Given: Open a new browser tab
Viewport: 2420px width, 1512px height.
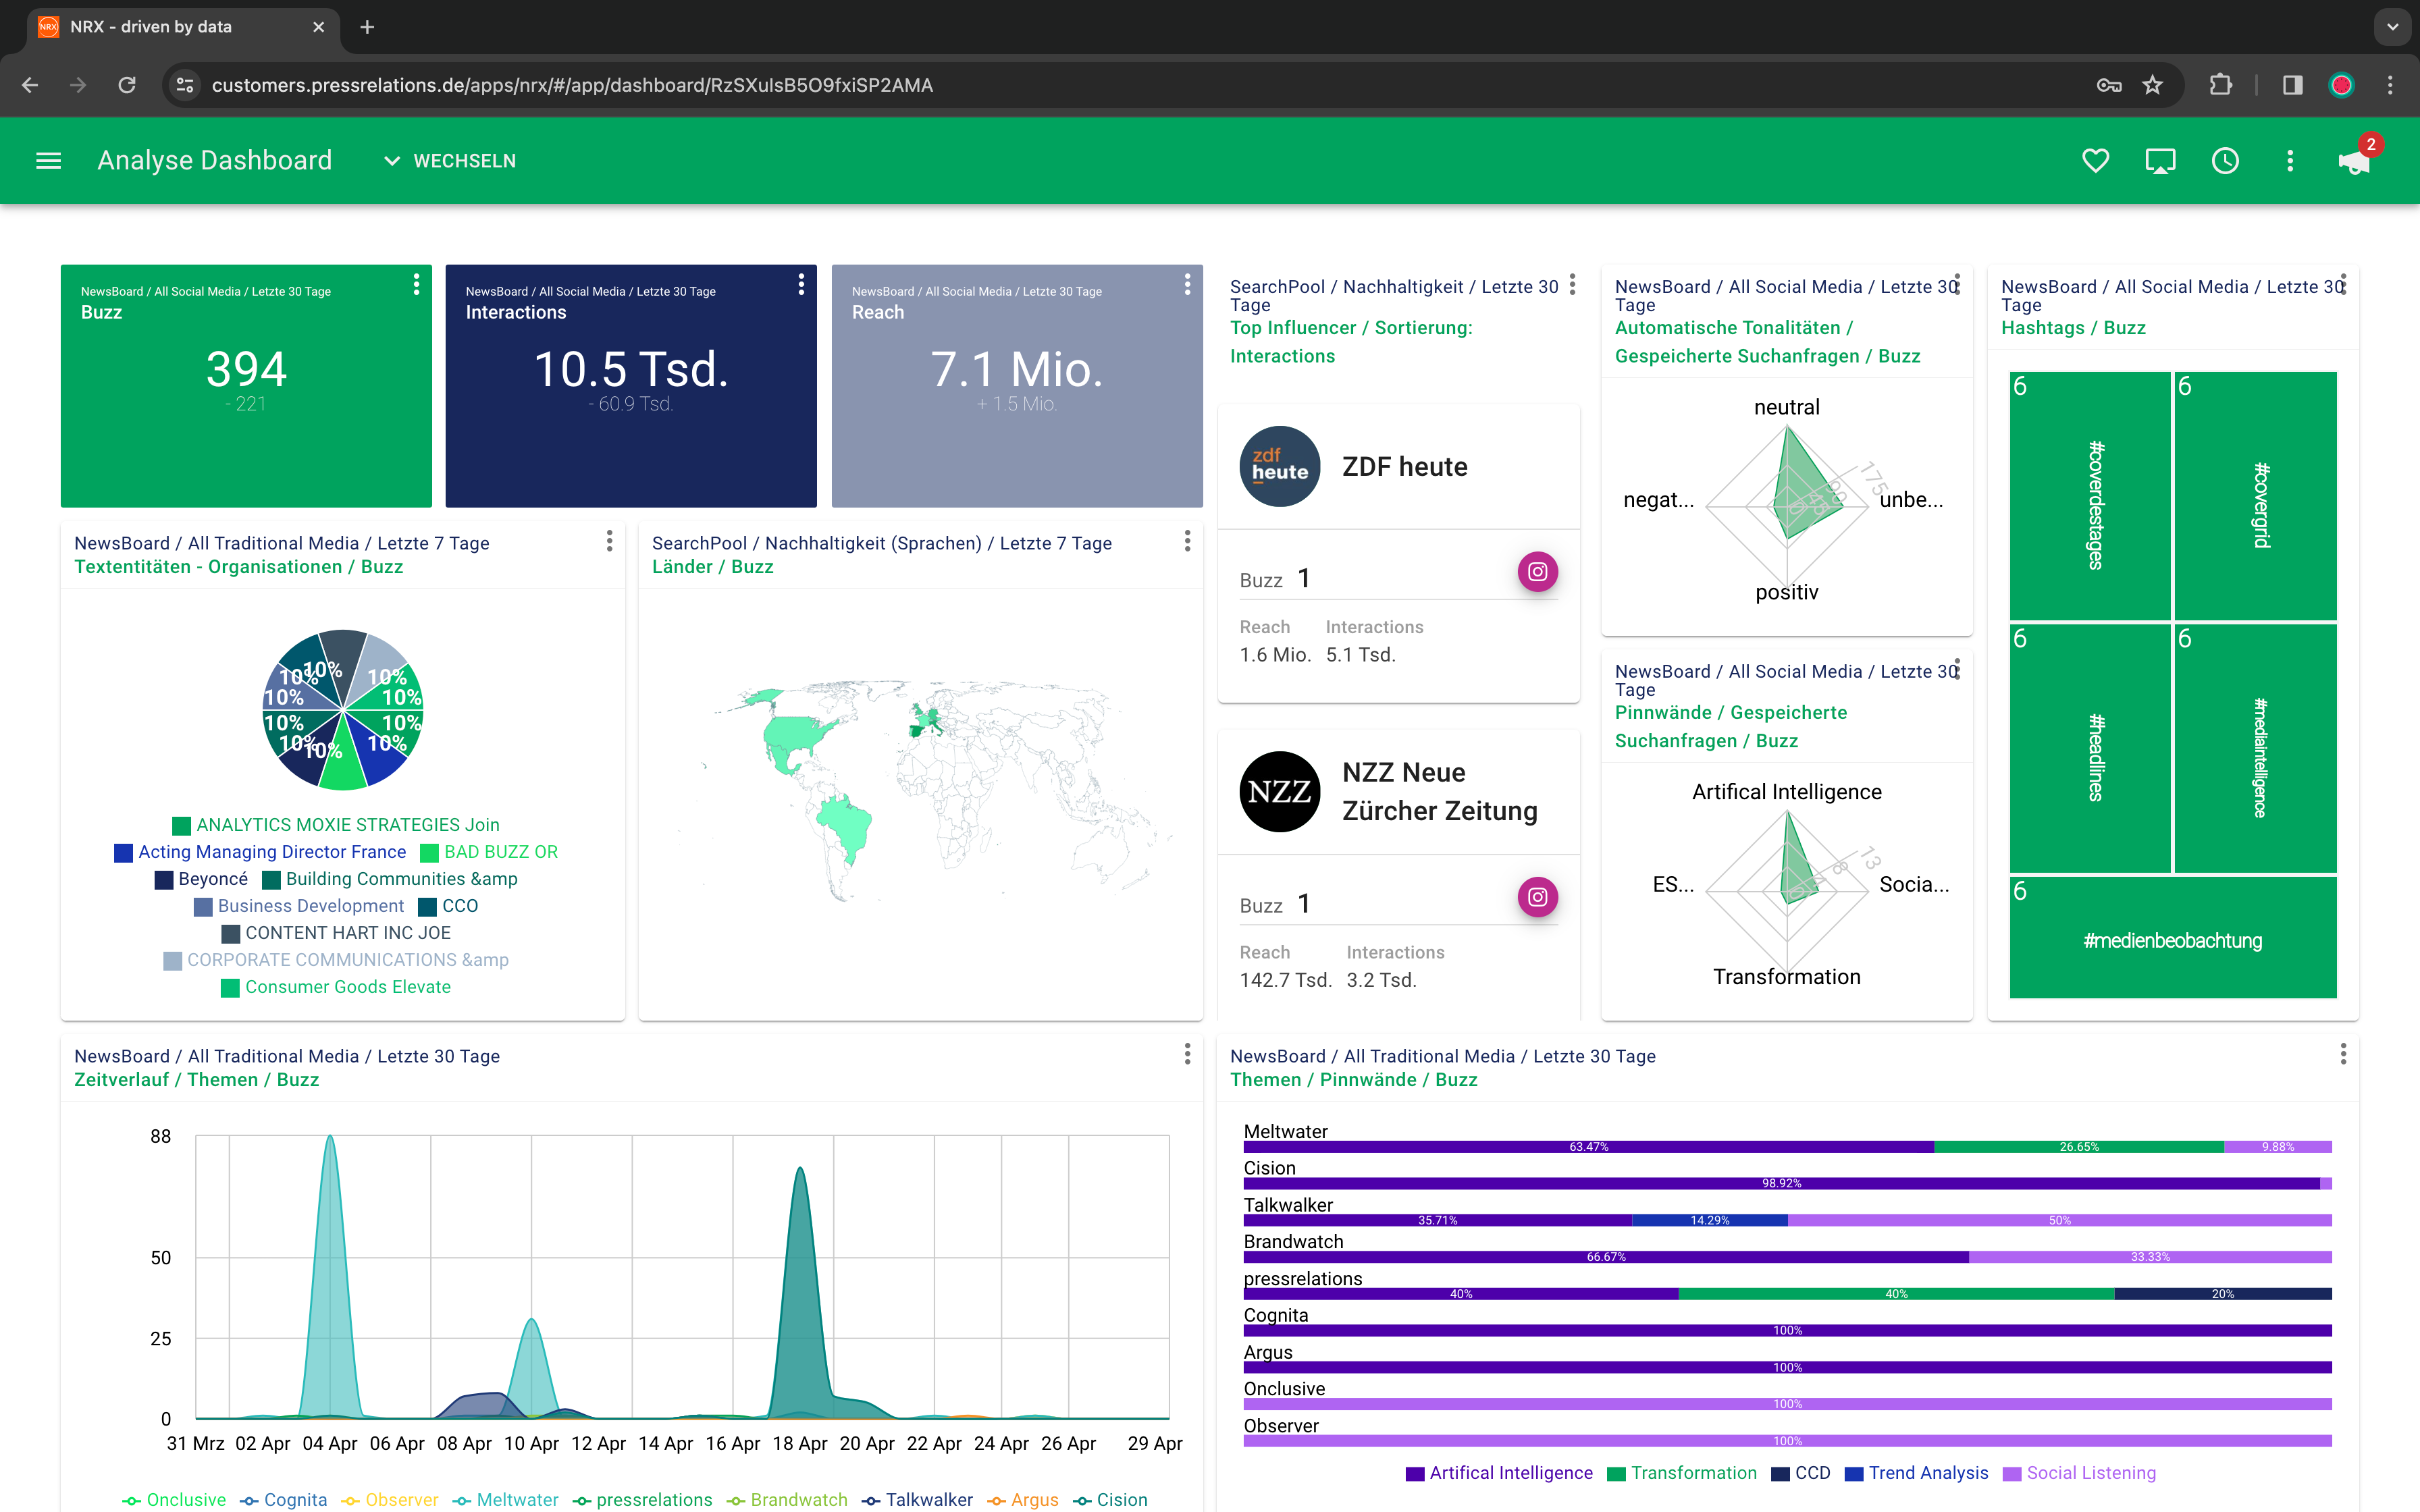Looking at the screenshot, I should click(x=367, y=27).
